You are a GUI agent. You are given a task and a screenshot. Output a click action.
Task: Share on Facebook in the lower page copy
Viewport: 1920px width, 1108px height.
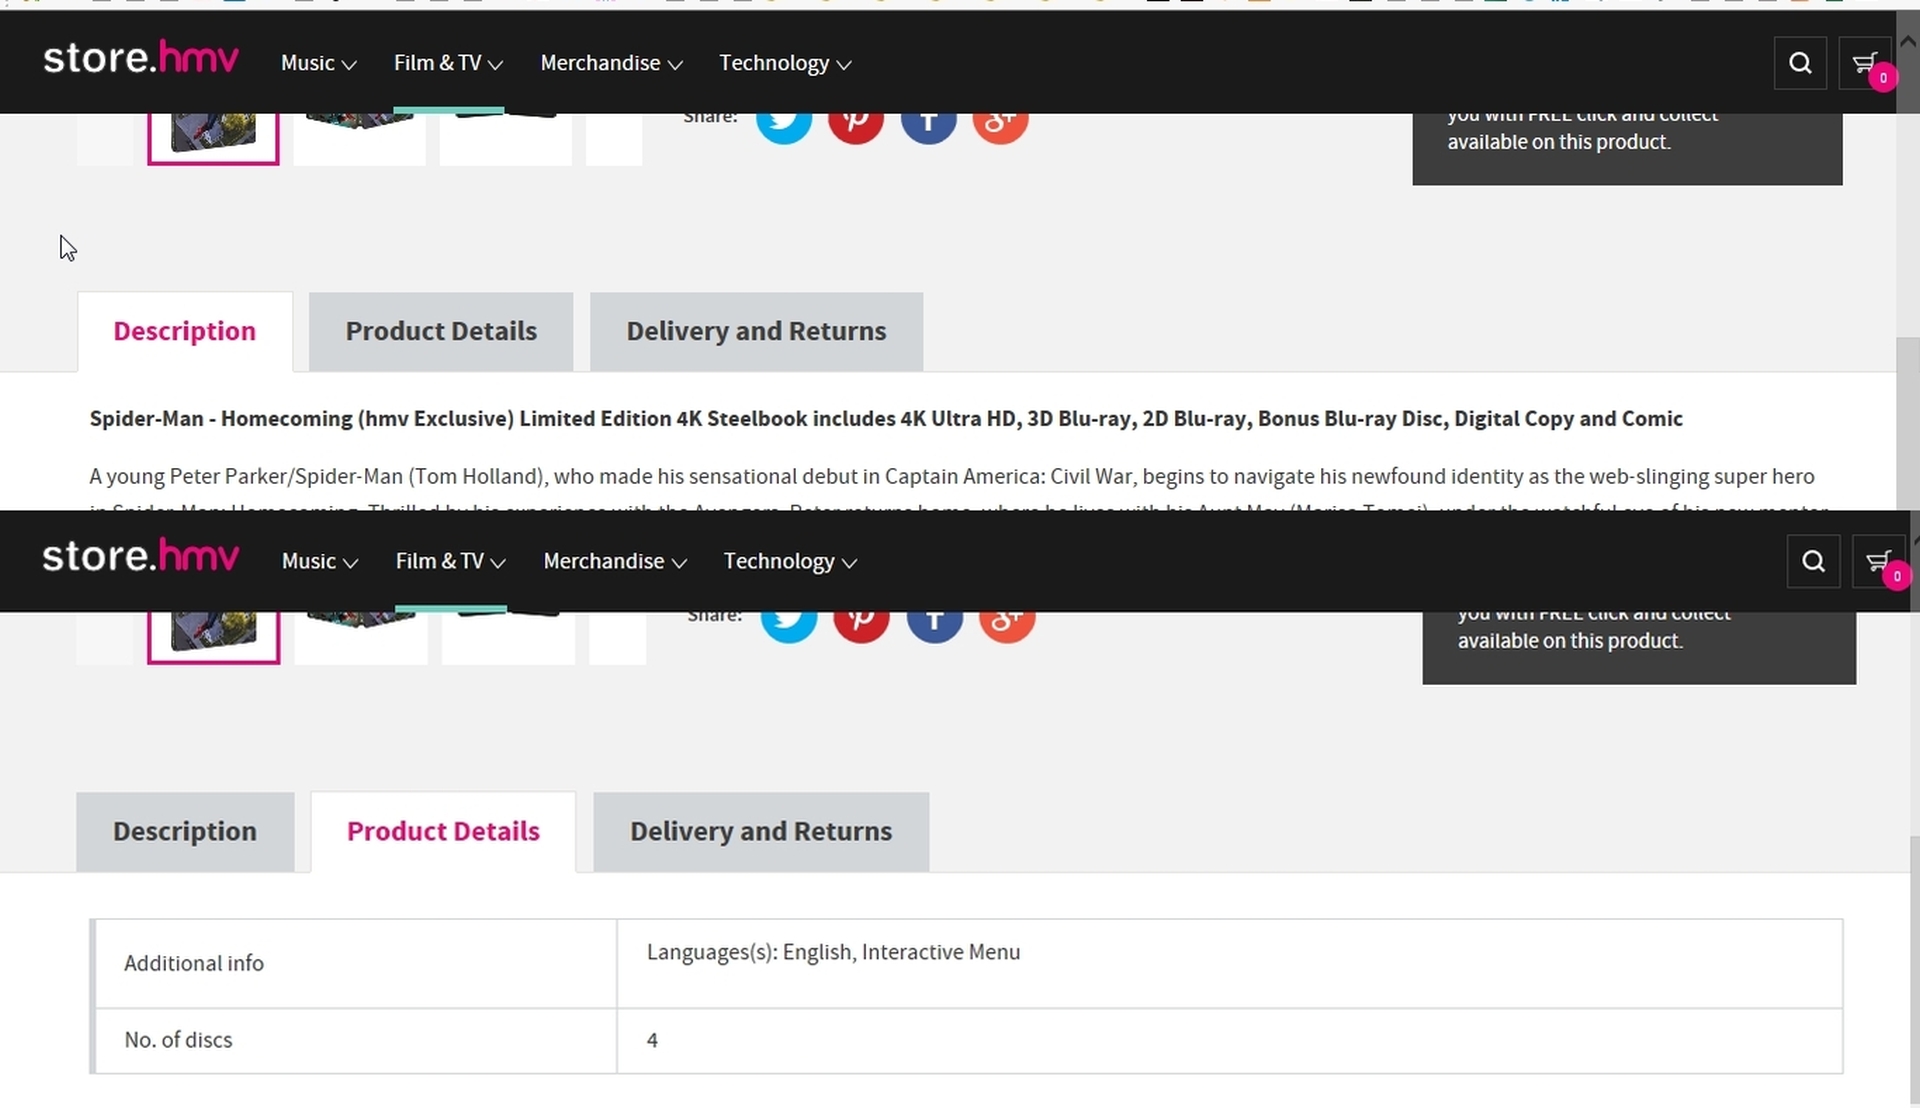tap(935, 624)
